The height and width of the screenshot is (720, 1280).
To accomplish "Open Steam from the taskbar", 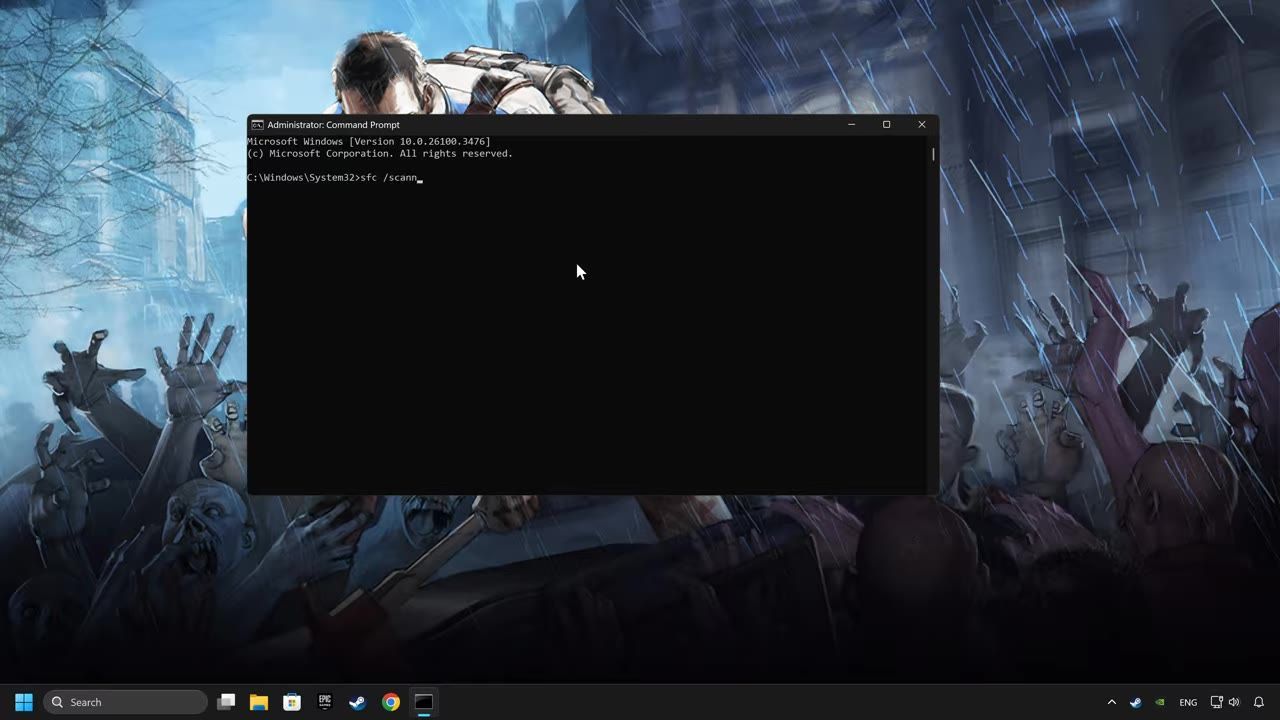I will pyautogui.click(x=357, y=702).
